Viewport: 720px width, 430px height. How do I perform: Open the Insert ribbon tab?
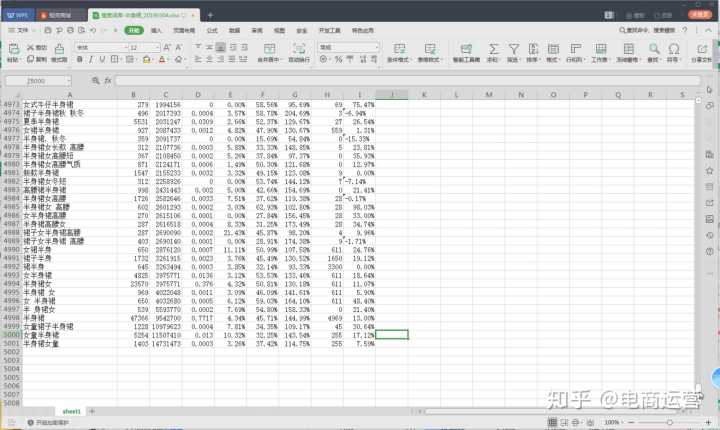pos(156,30)
